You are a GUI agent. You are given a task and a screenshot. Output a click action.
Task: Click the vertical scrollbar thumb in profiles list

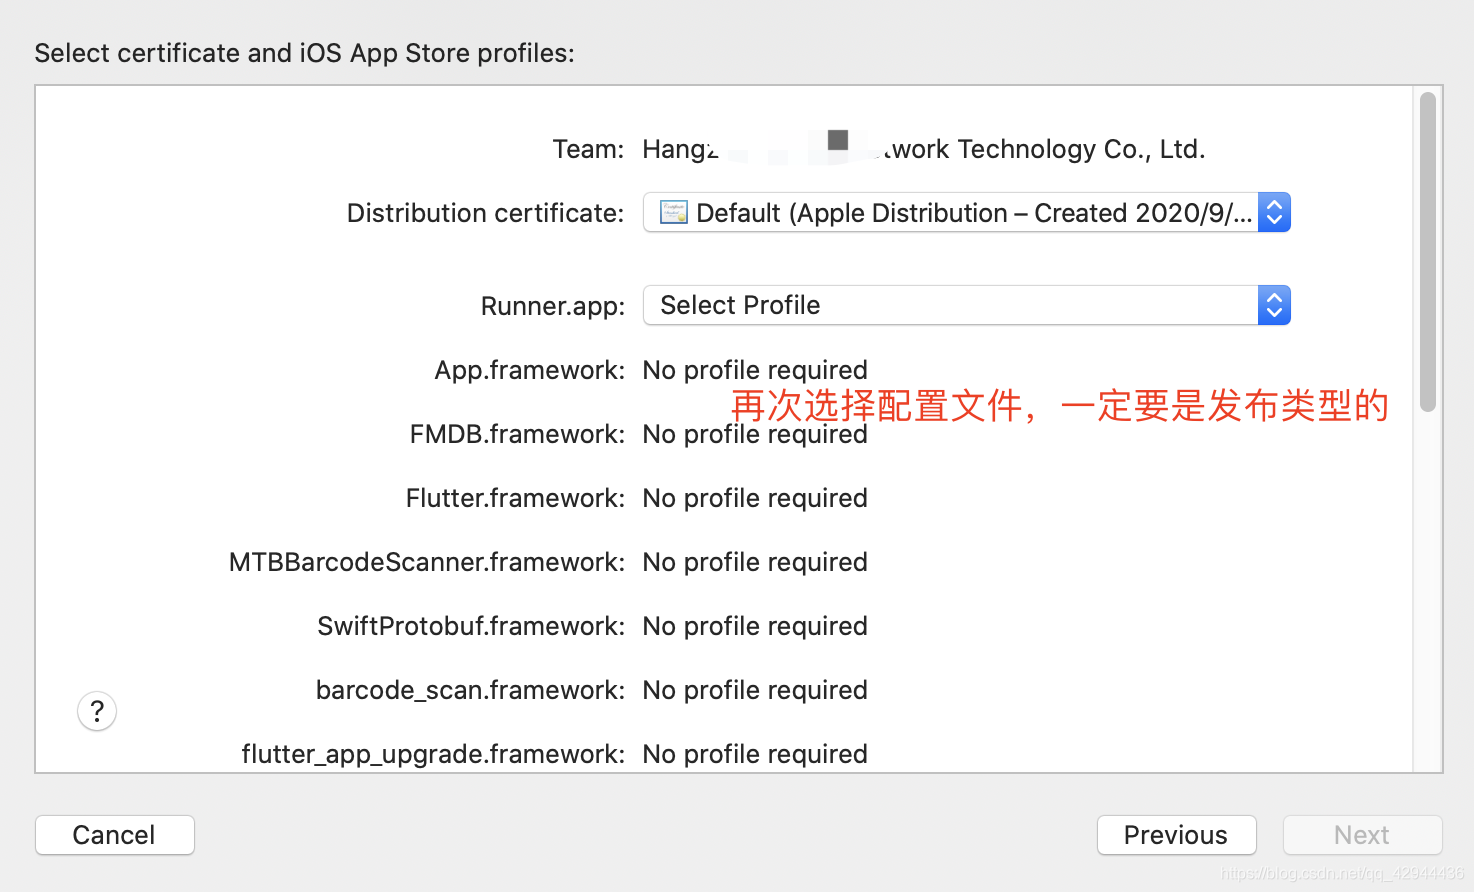pyautogui.click(x=1428, y=252)
